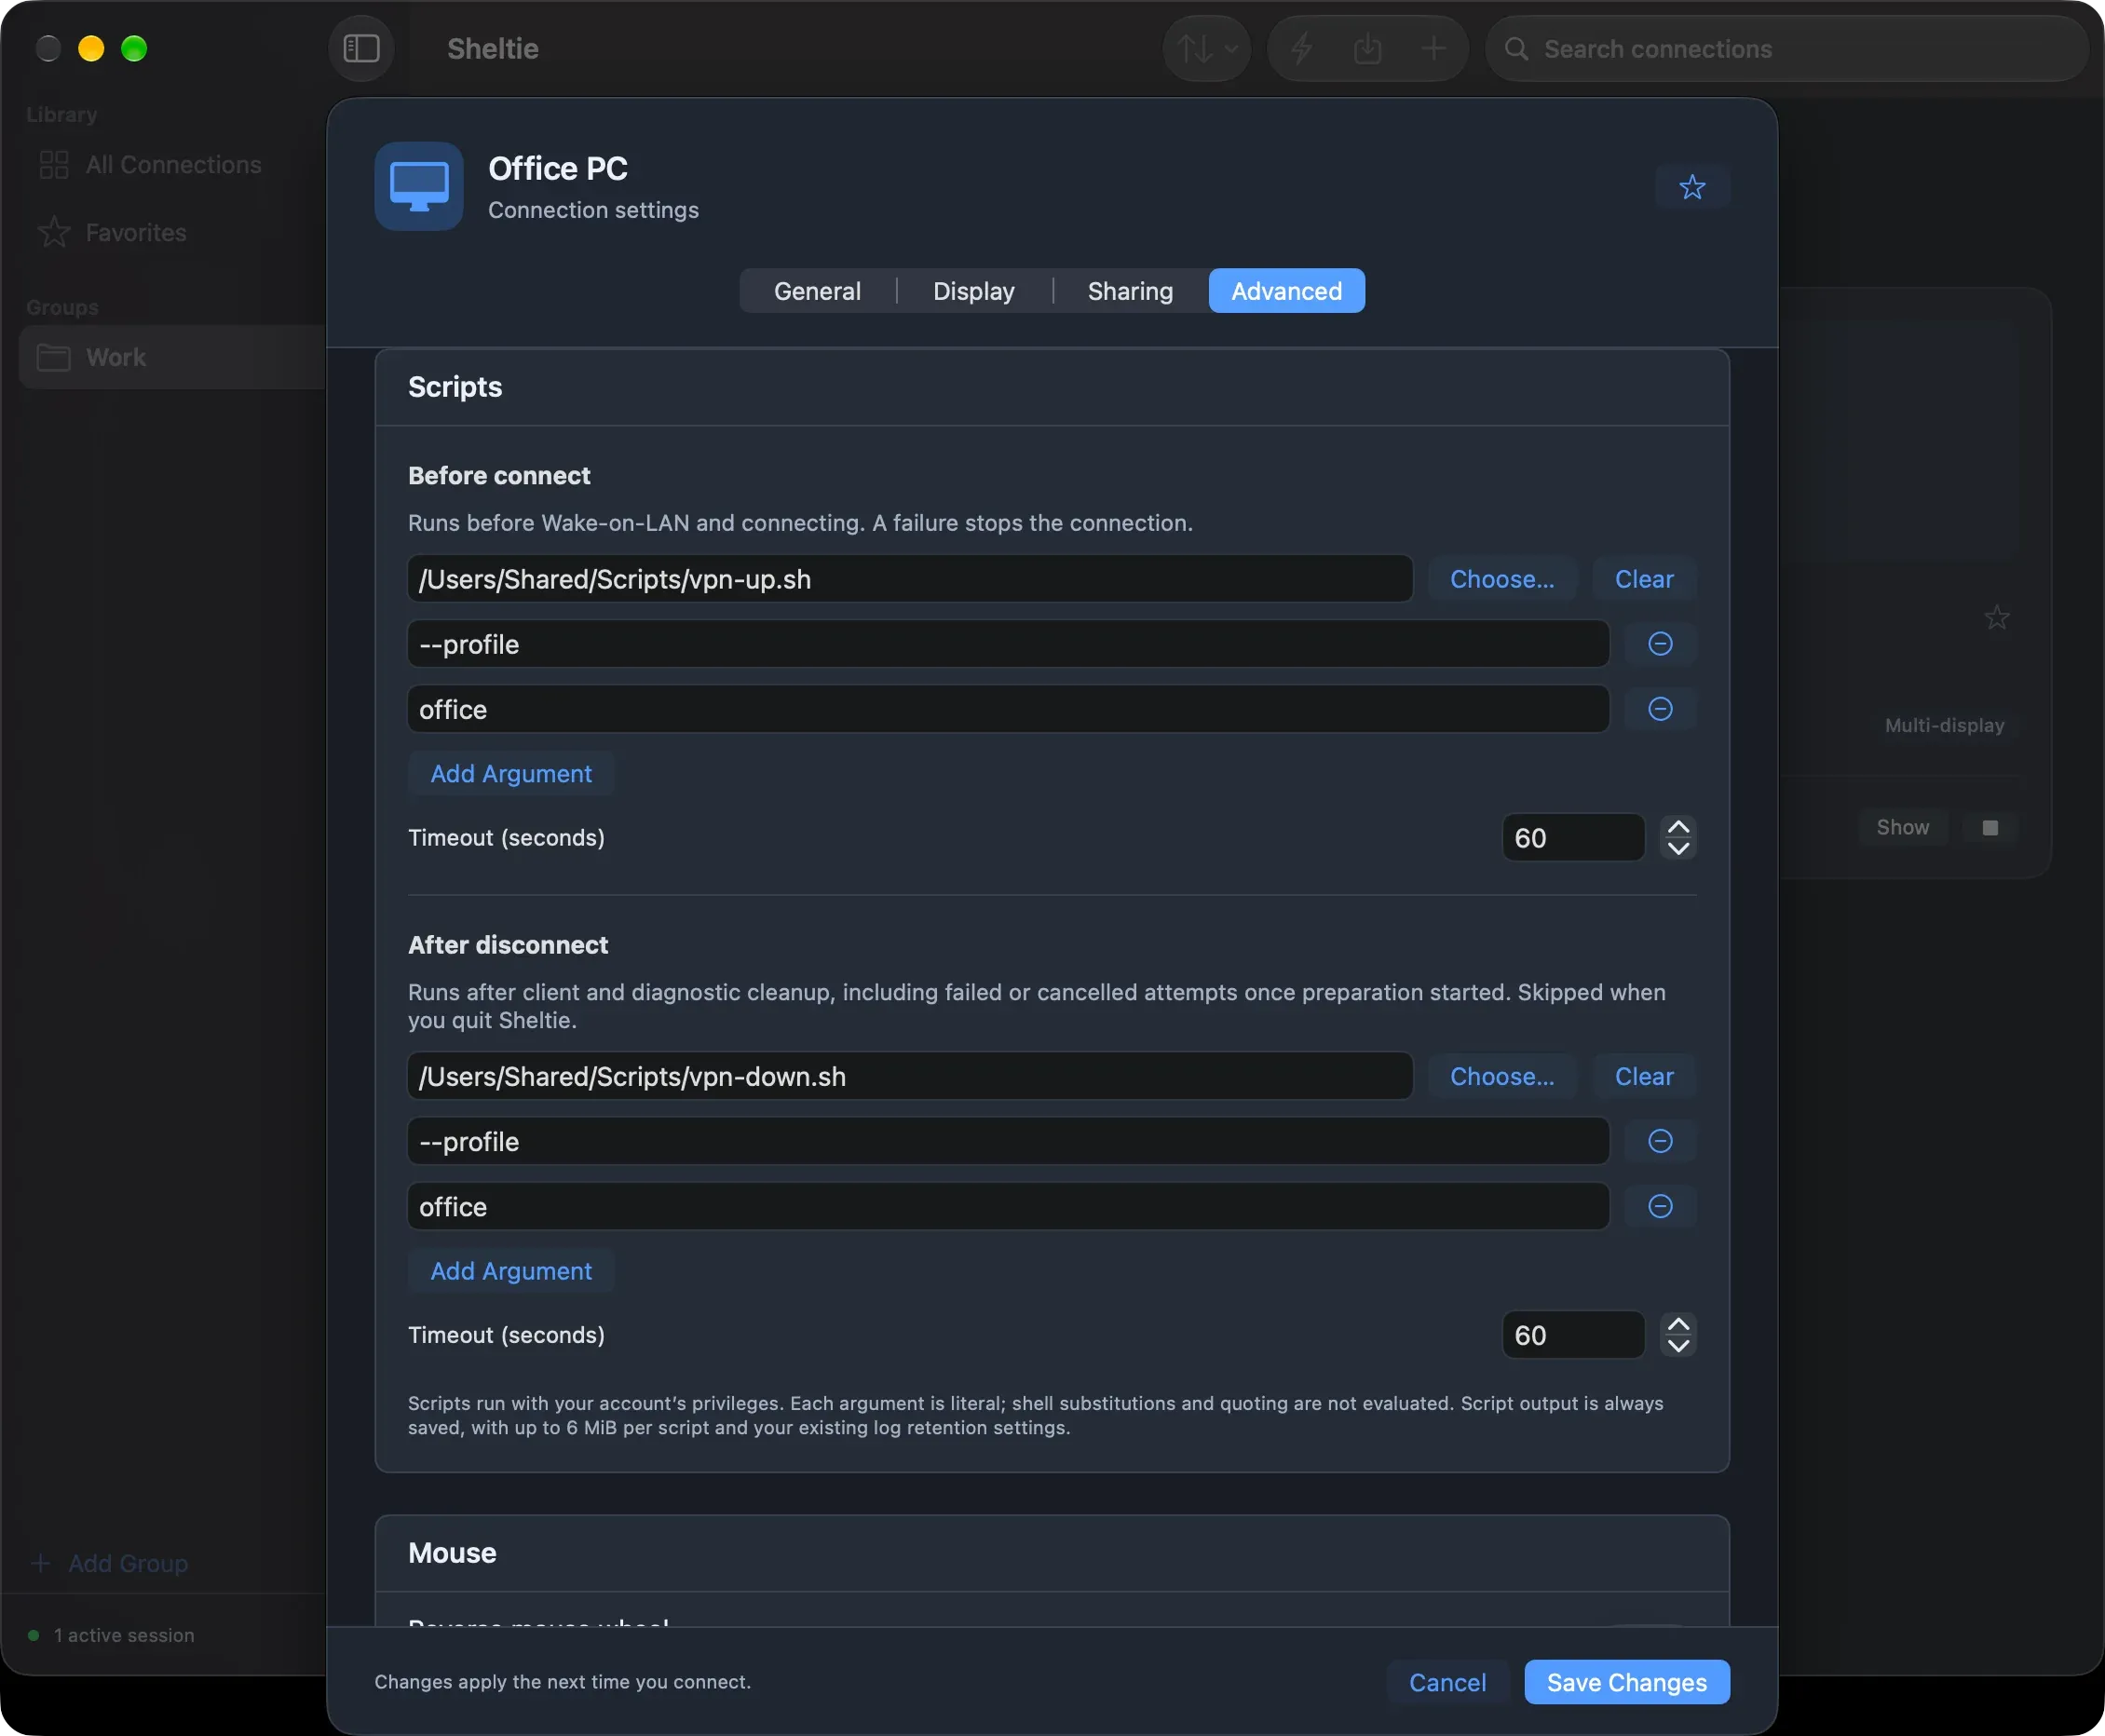Select the Work group in sidebar

(x=172, y=357)
